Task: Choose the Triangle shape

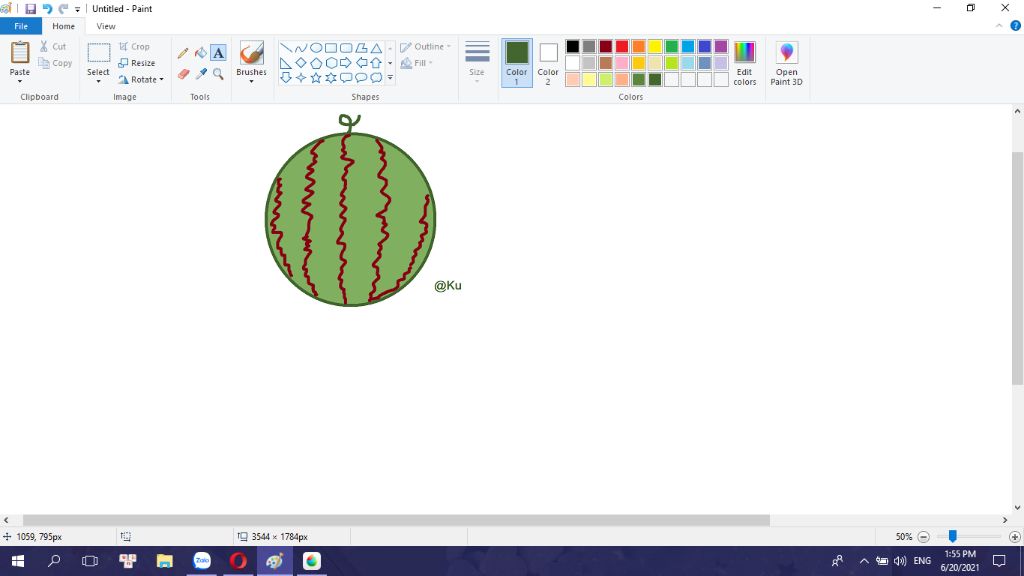Action: click(x=376, y=48)
